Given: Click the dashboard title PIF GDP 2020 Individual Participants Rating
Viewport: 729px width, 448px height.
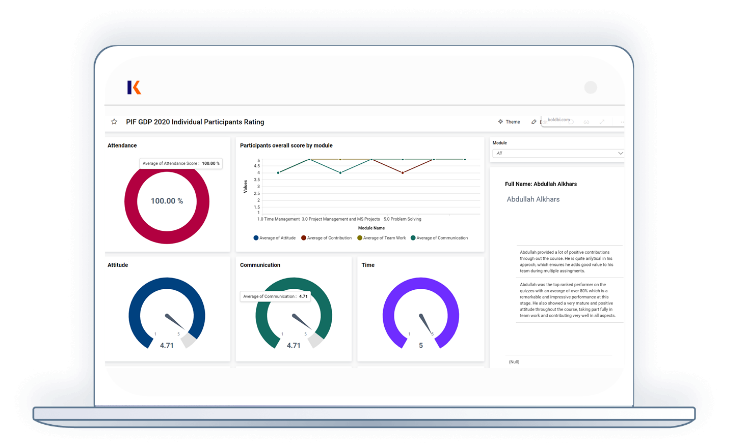Looking at the screenshot, I should (195, 122).
